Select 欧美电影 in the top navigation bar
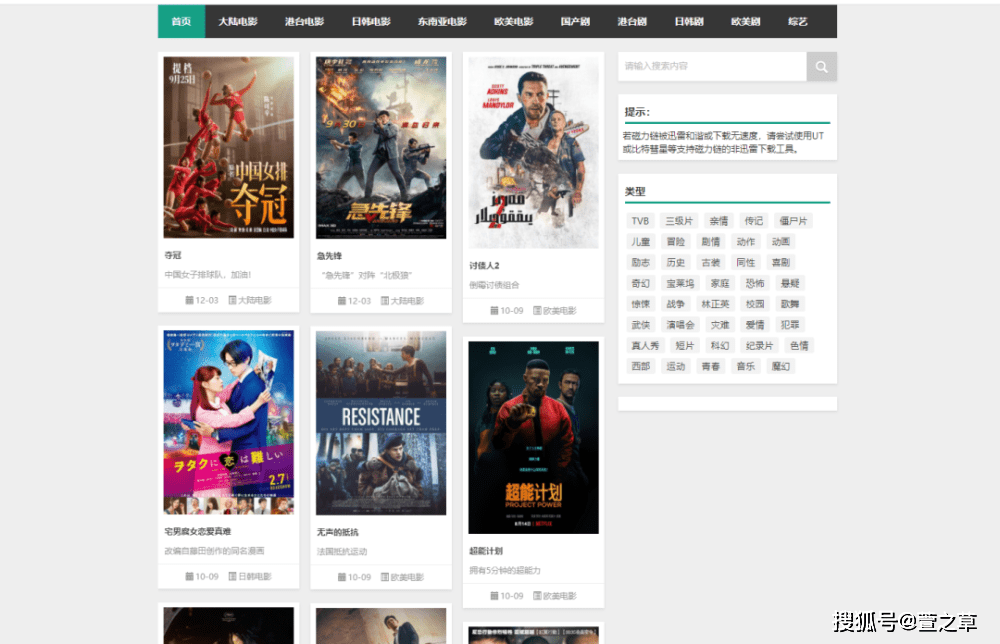The width and height of the screenshot is (1000, 644). 514,22
